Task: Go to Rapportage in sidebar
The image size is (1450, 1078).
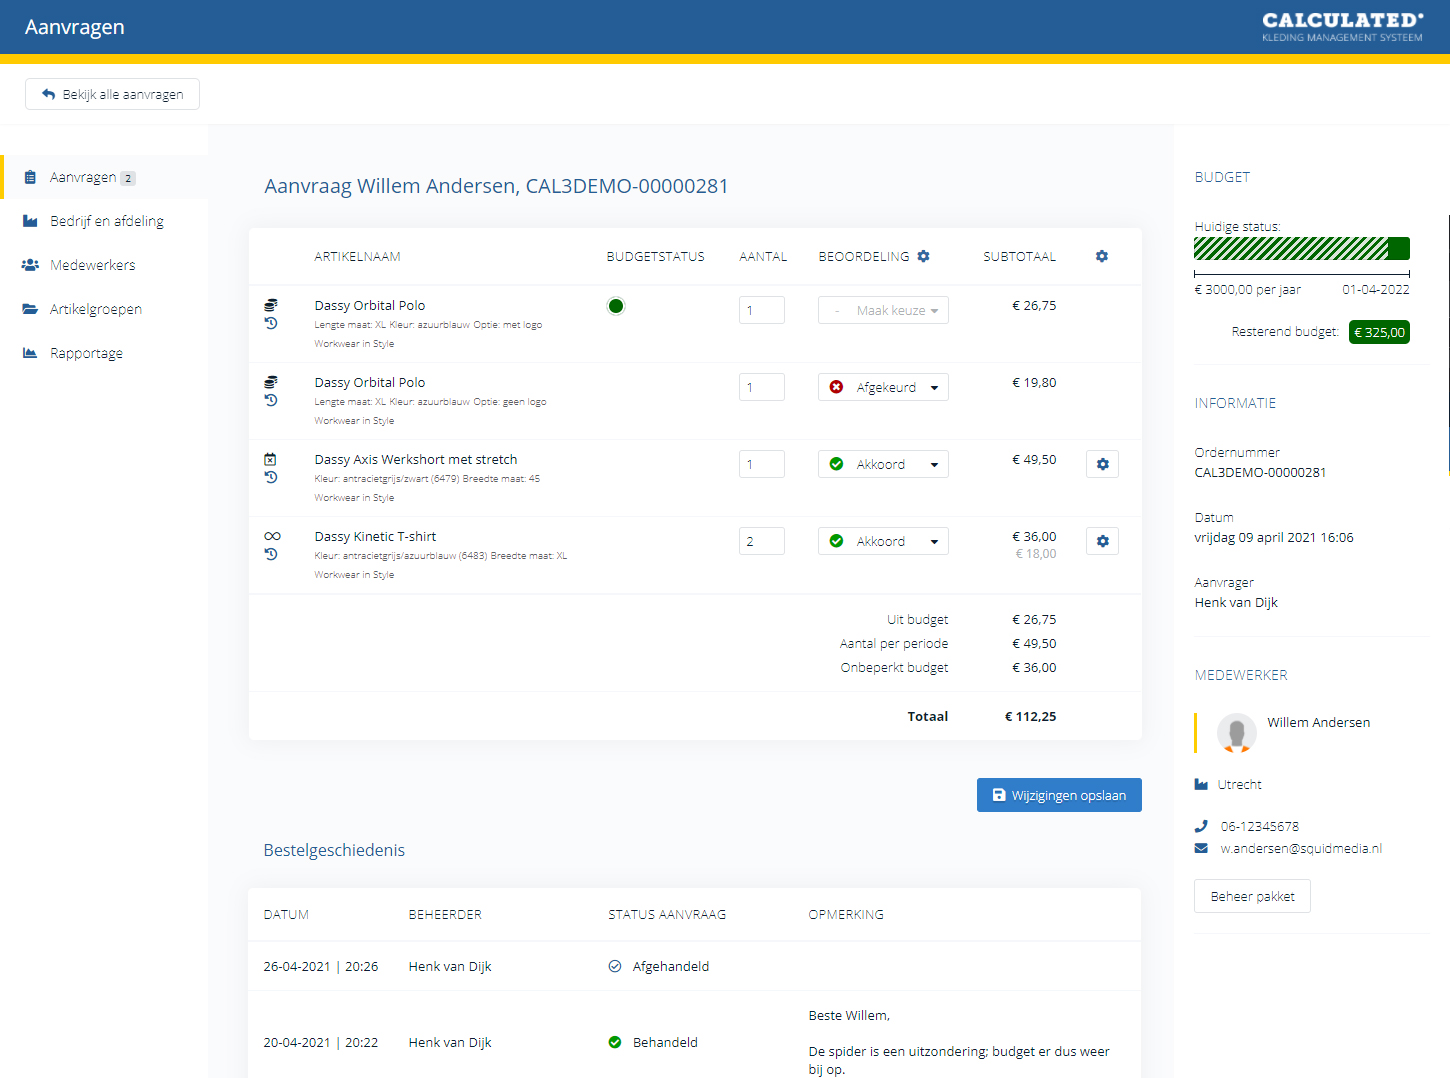Action: (x=86, y=353)
